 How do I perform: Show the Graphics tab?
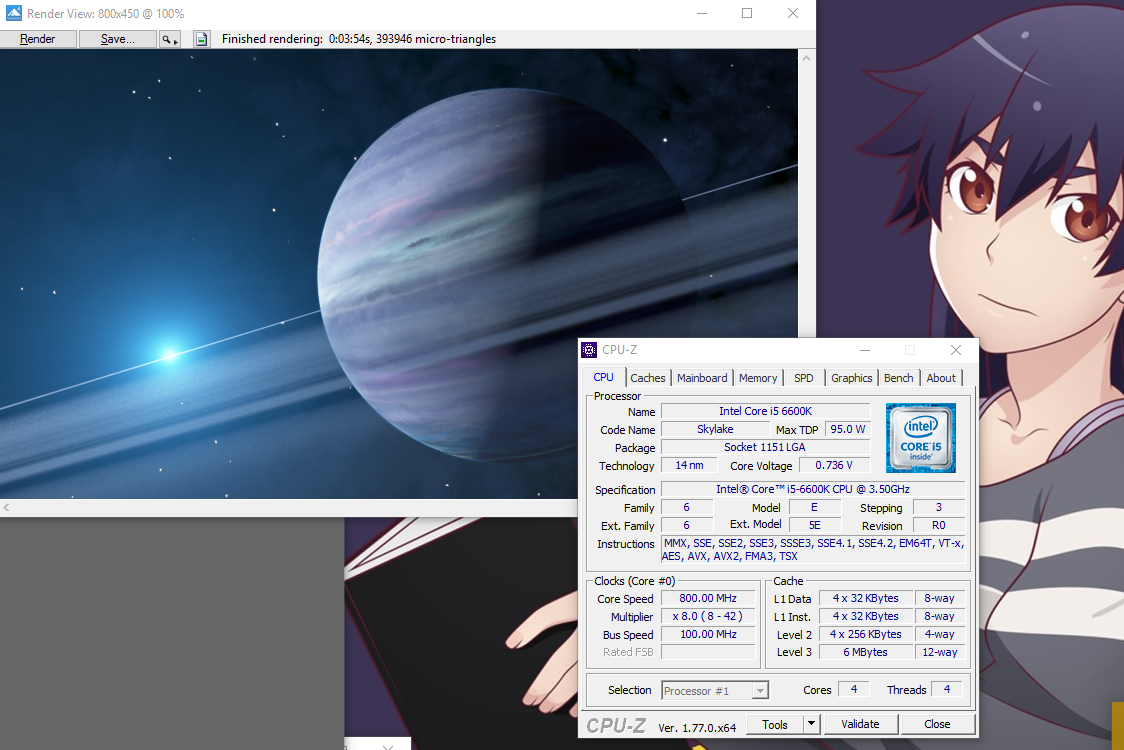pyautogui.click(x=852, y=378)
